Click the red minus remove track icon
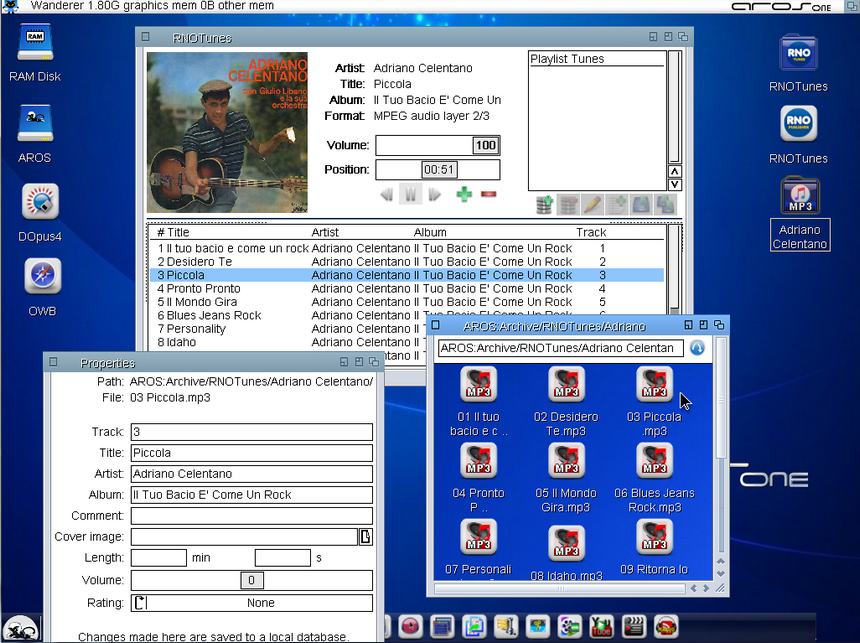 (x=488, y=194)
